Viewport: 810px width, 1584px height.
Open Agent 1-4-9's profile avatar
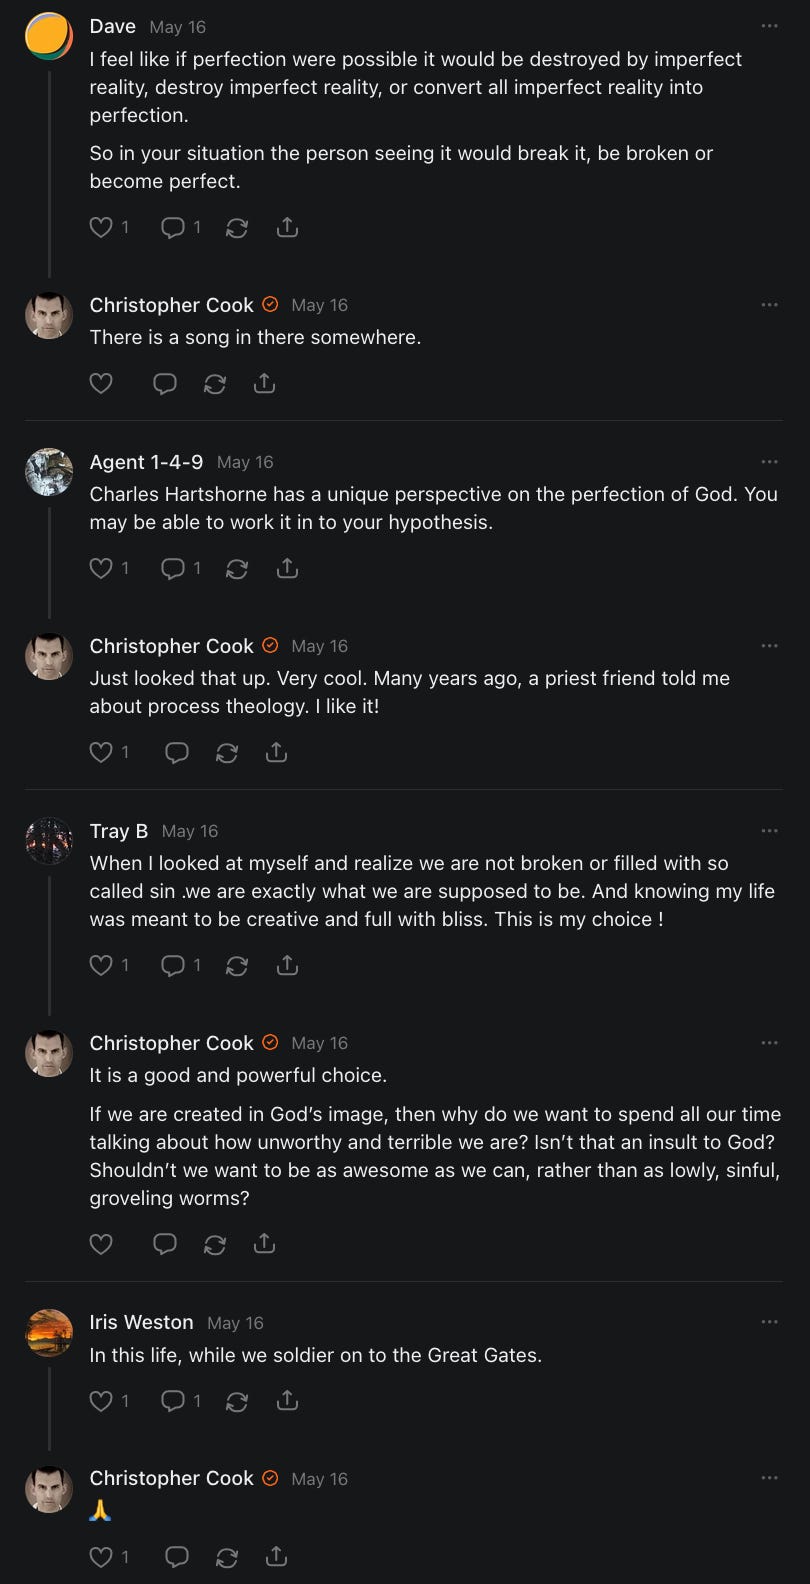click(49, 472)
